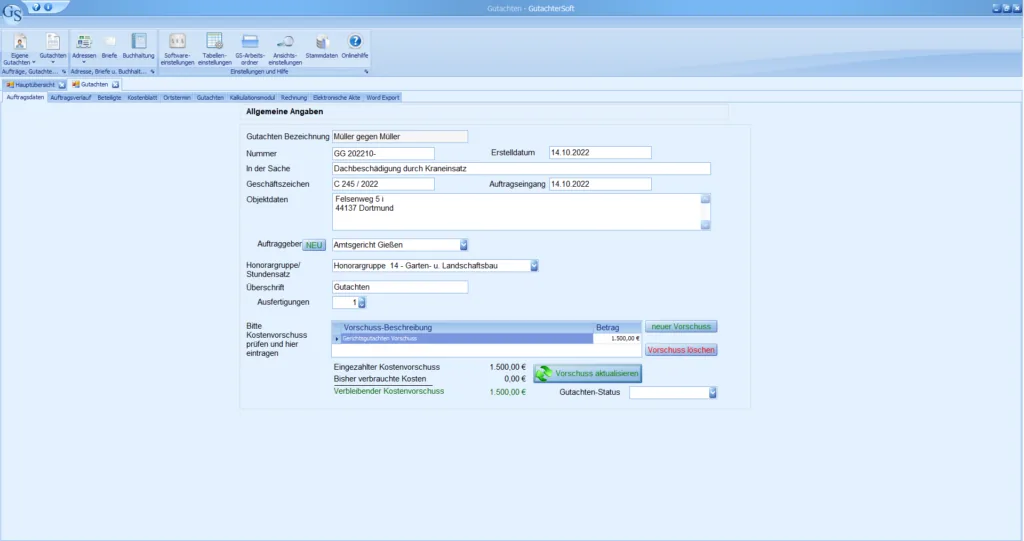Viewport: 1024px width, 541px height.
Task: Click the info icon in the title bar
Action: point(48,7)
